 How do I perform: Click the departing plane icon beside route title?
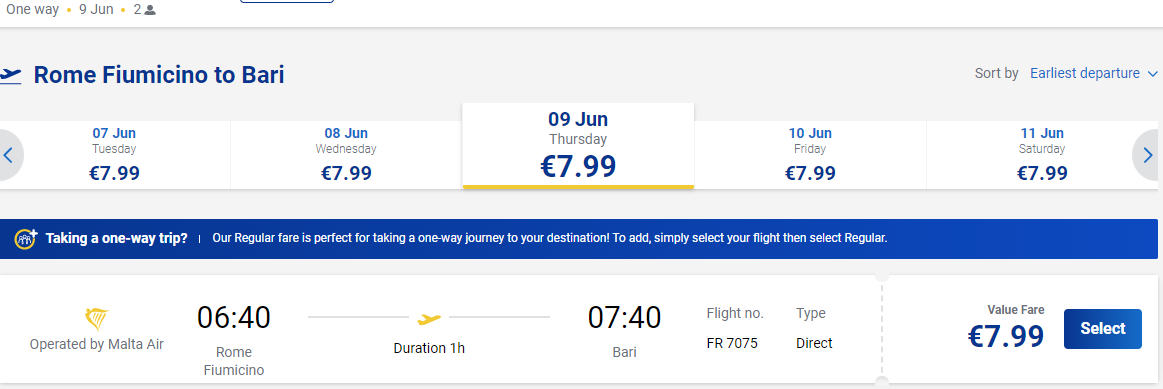(10, 75)
